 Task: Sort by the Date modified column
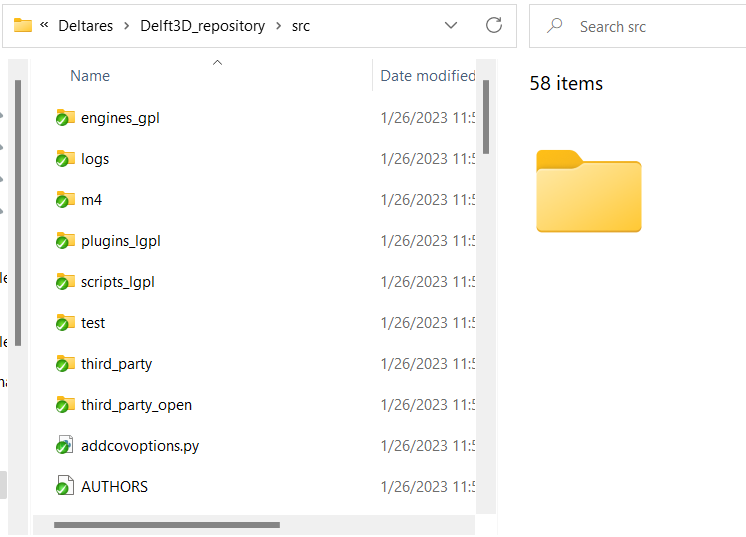coord(427,76)
